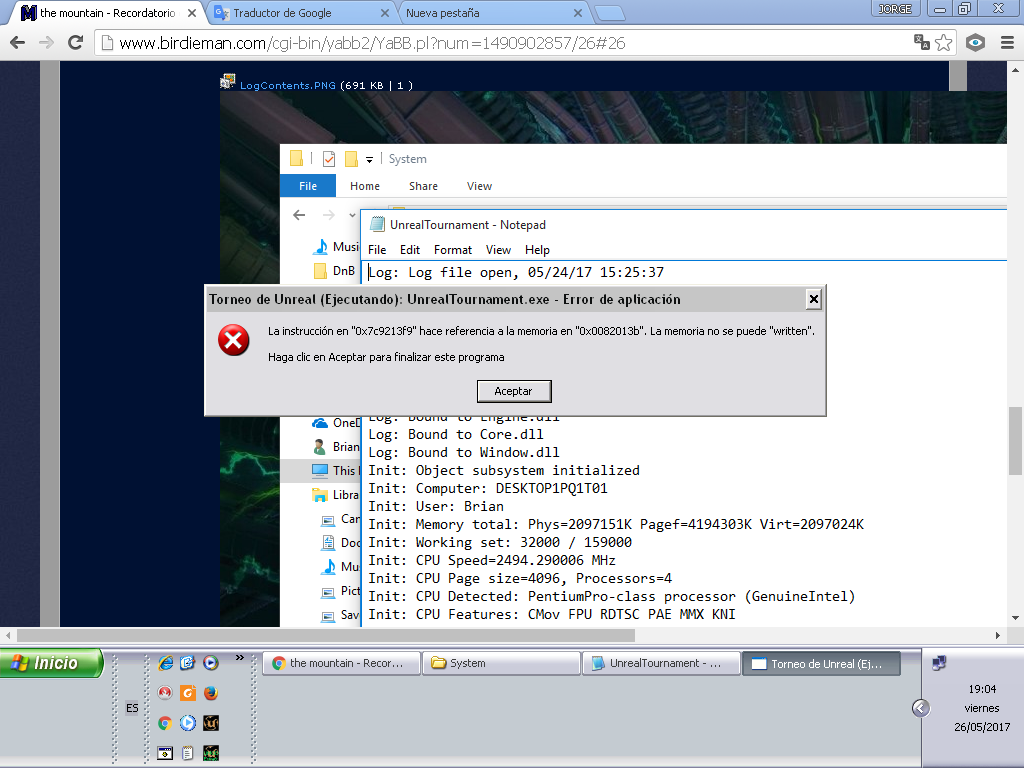Switch to the mountain - Recordatorio tab

pos(108,13)
